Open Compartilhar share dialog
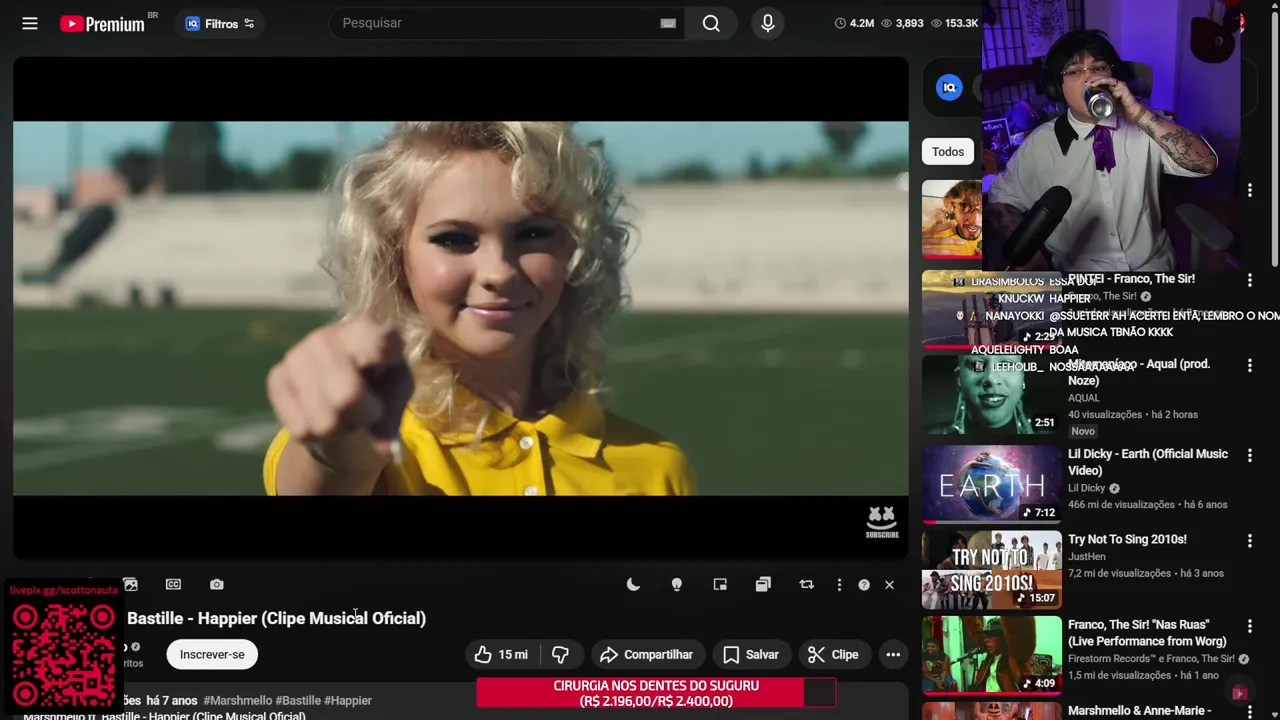This screenshot has width=1280, height=720. pyautogui.click(x=646, y=654)
